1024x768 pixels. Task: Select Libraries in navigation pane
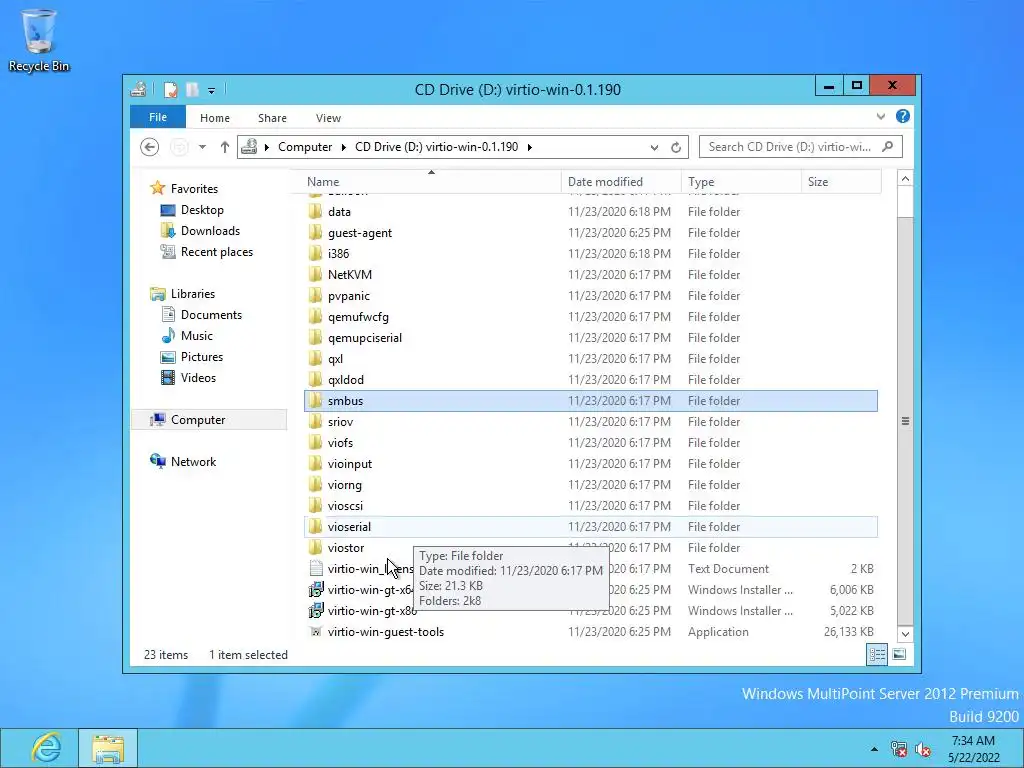(193, 294)
